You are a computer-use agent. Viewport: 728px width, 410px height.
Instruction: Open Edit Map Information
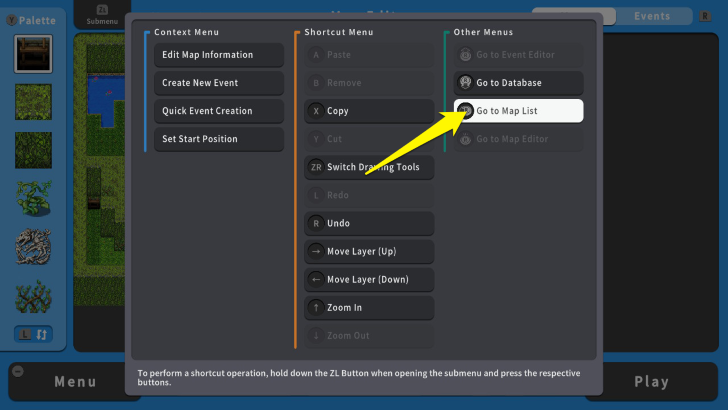(219, 55)
